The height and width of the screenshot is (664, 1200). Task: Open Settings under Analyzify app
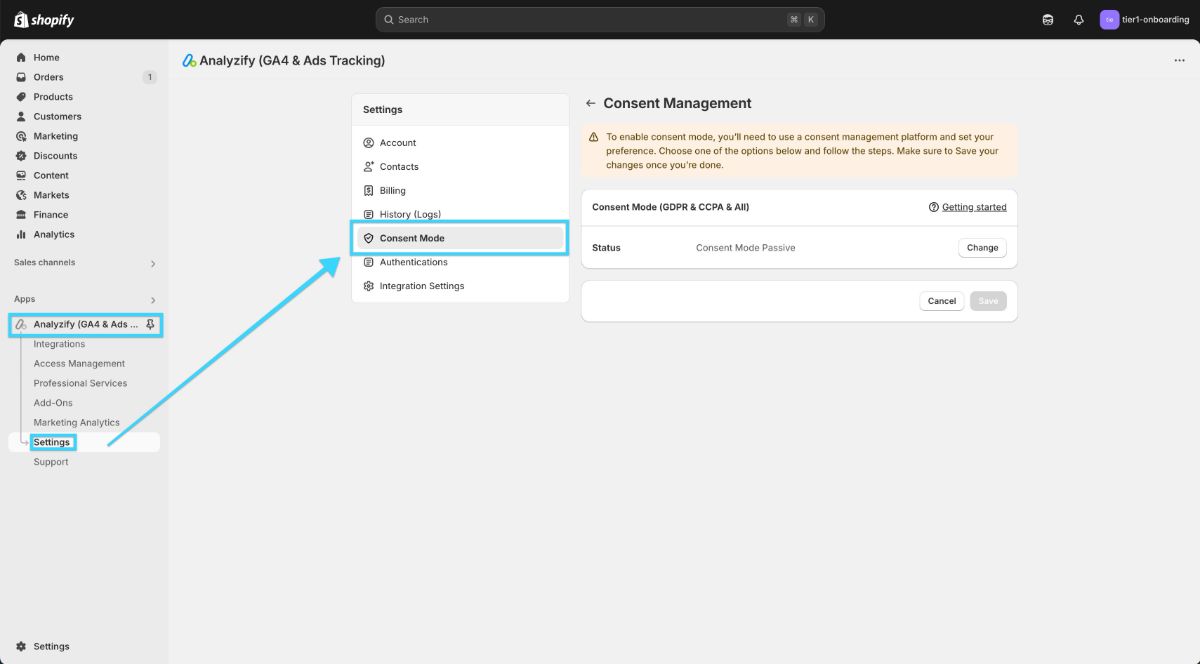pos(52,442)
